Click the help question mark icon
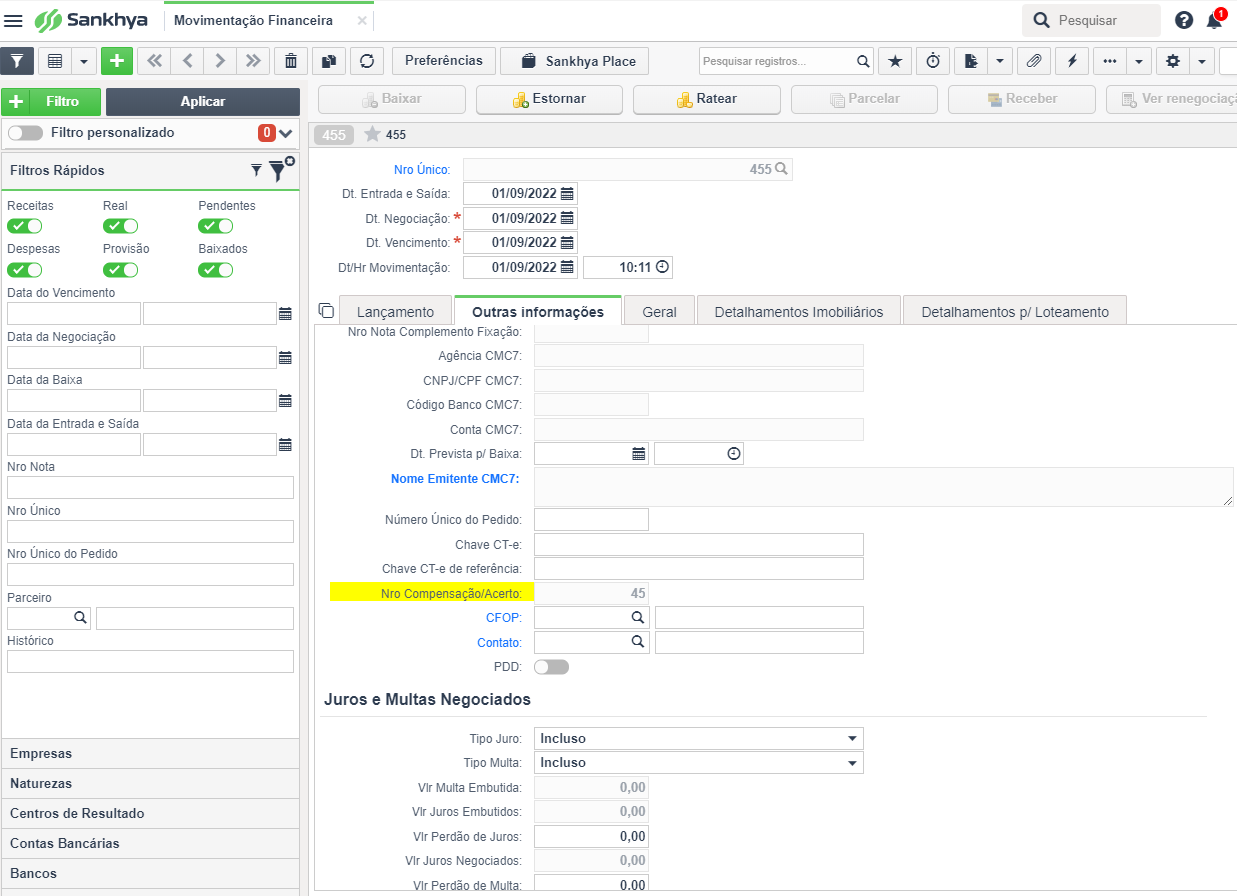1237x896 pixels. [x=1184, y=20]
